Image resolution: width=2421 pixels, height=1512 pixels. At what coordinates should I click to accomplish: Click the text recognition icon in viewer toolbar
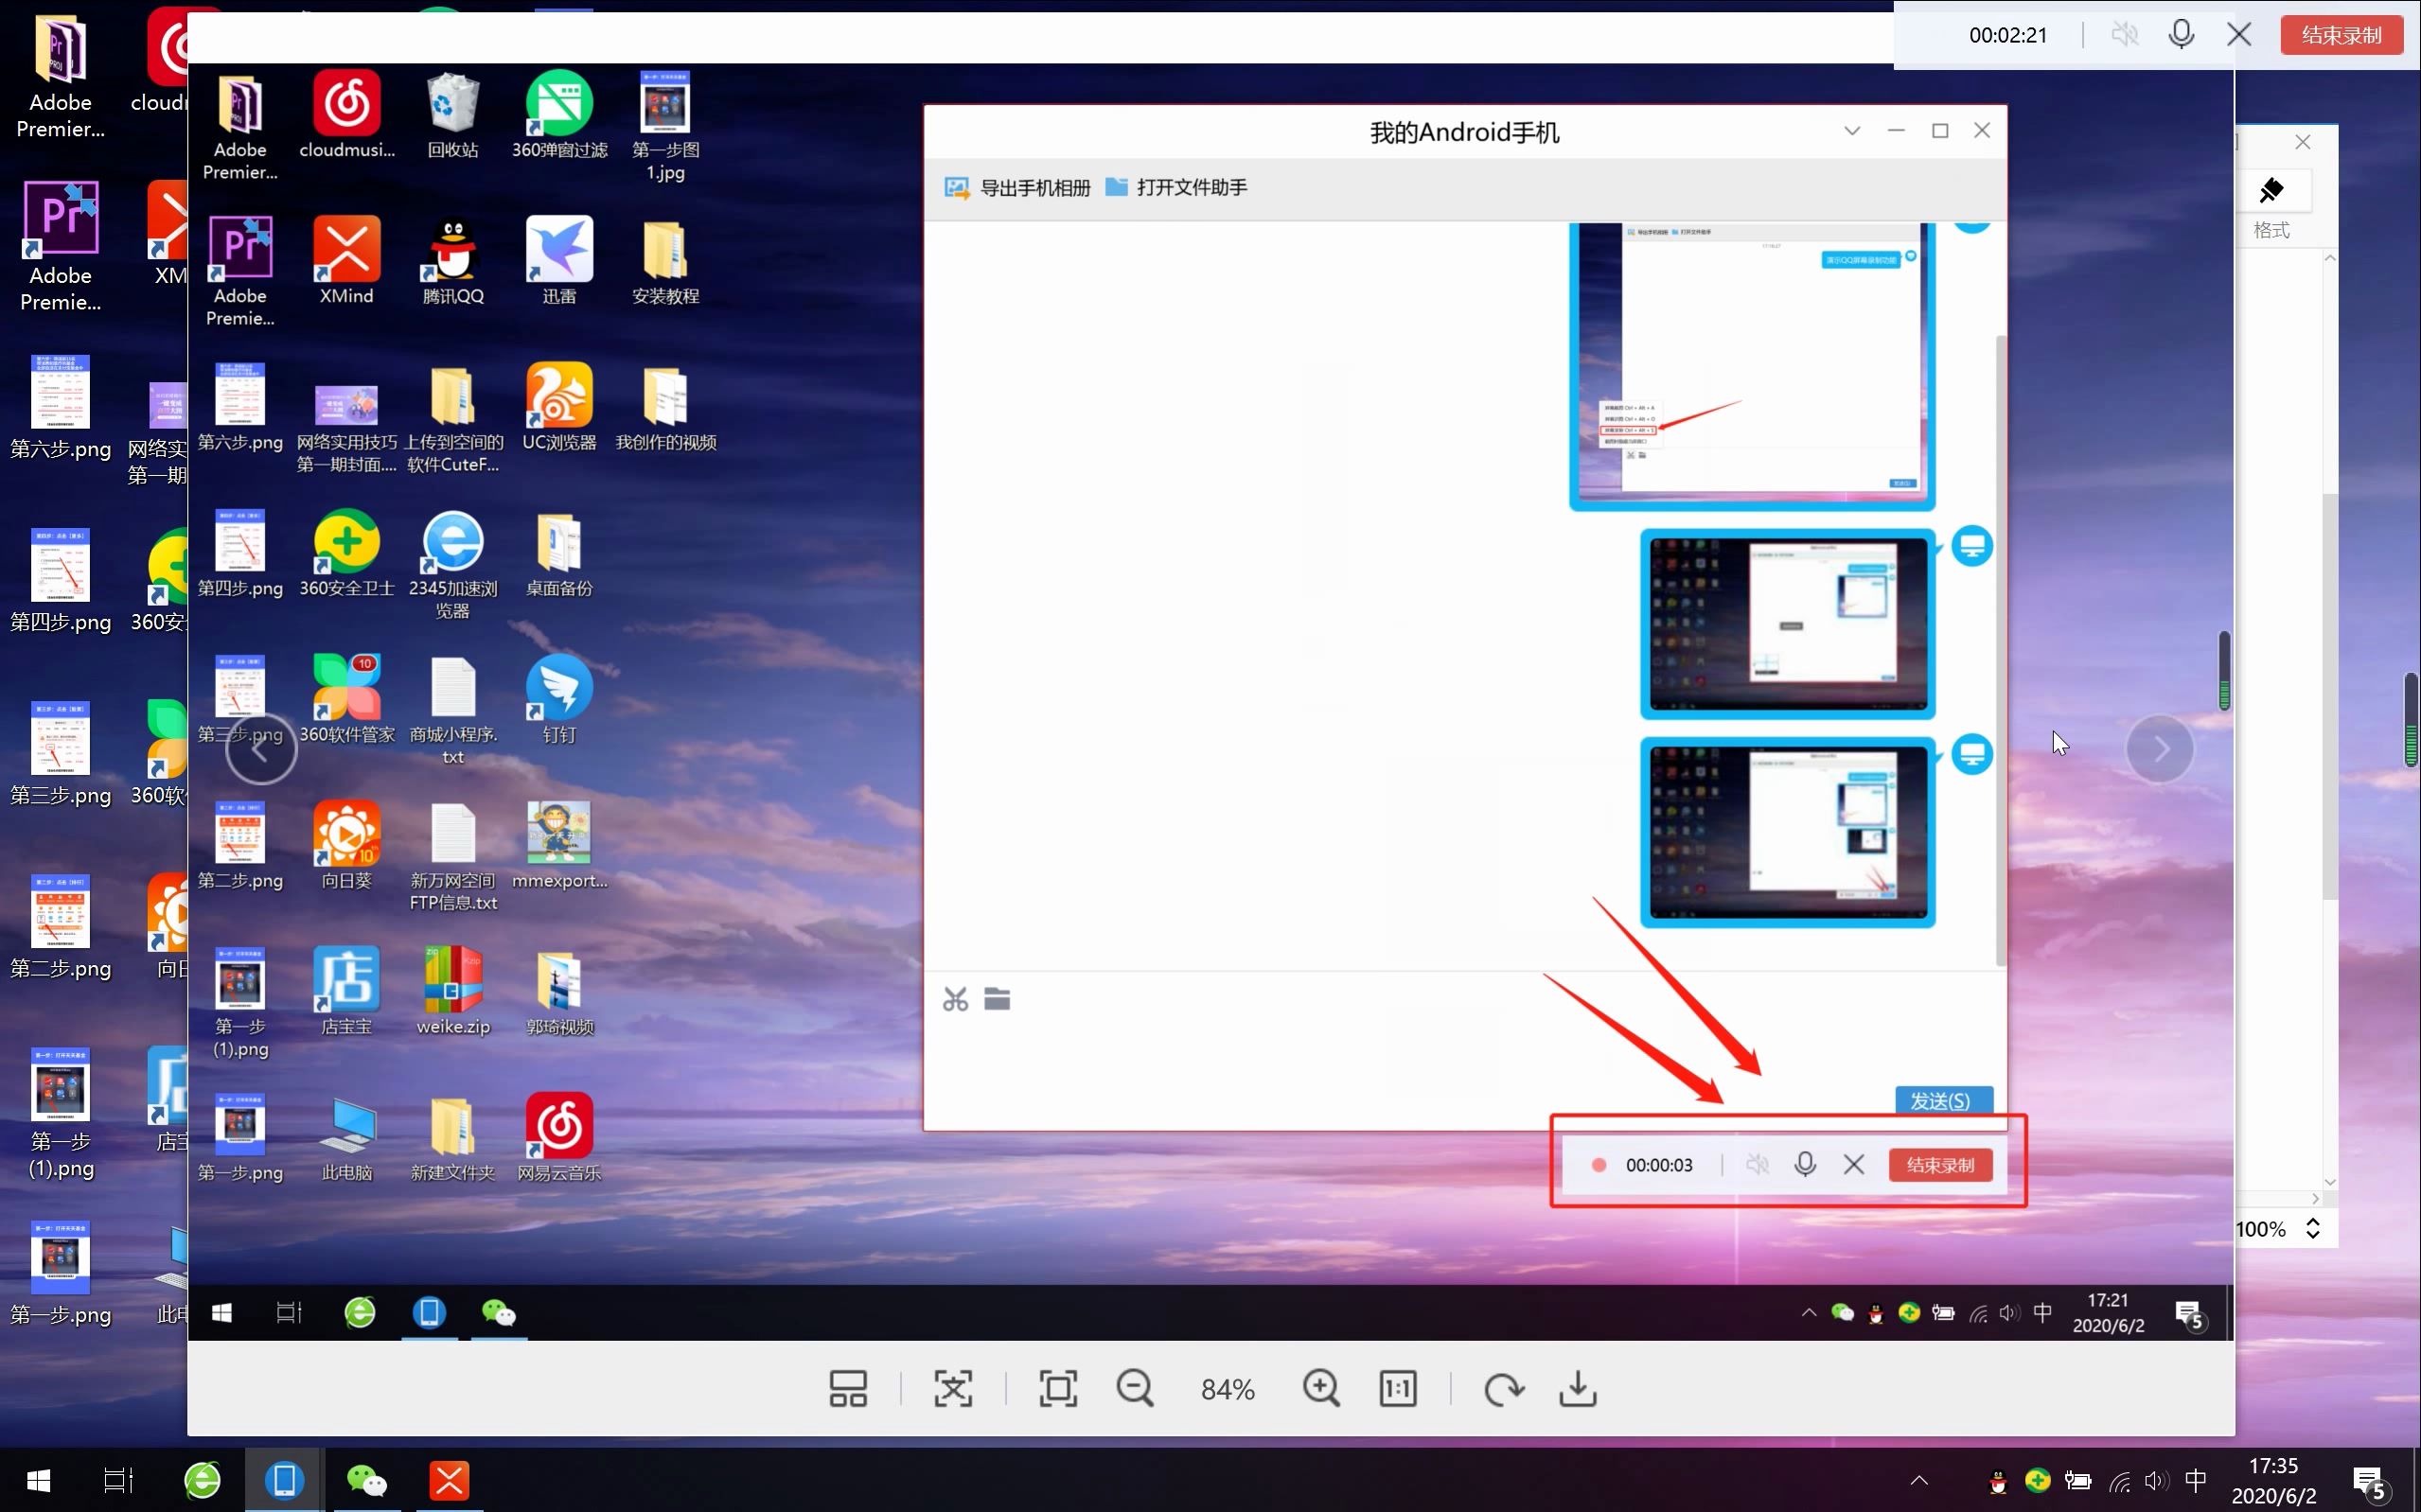pyautogui.click(x=953, y=1388)
